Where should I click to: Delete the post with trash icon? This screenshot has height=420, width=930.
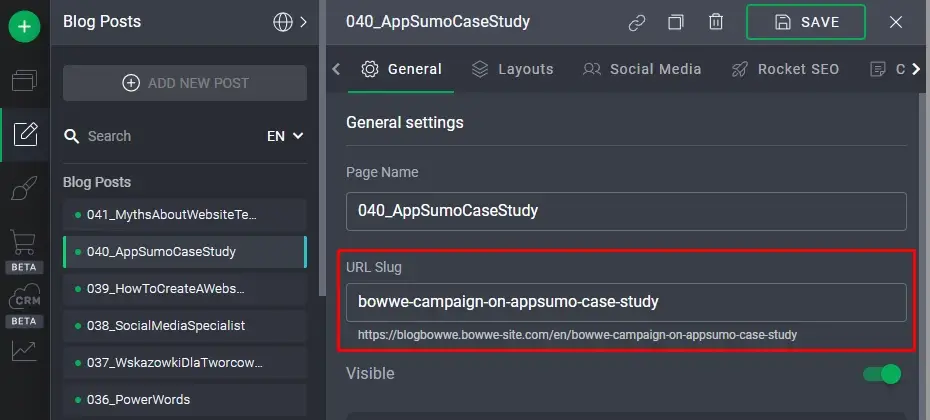point(716,22)
